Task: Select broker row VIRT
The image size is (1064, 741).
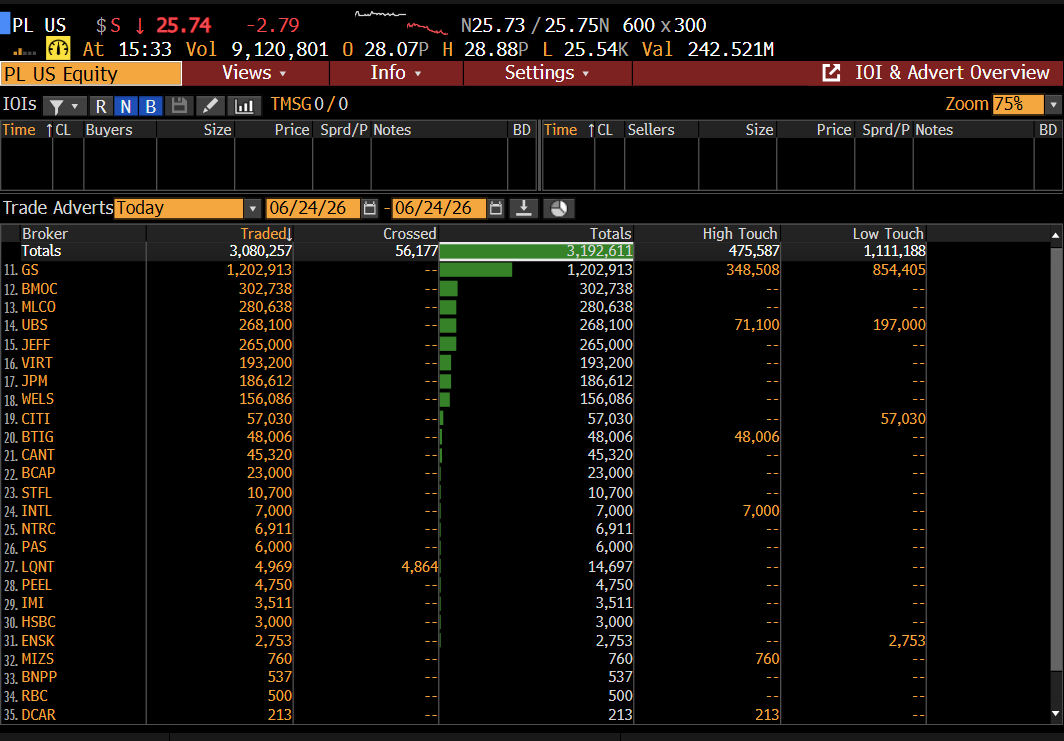Action: tap(463, 363)
